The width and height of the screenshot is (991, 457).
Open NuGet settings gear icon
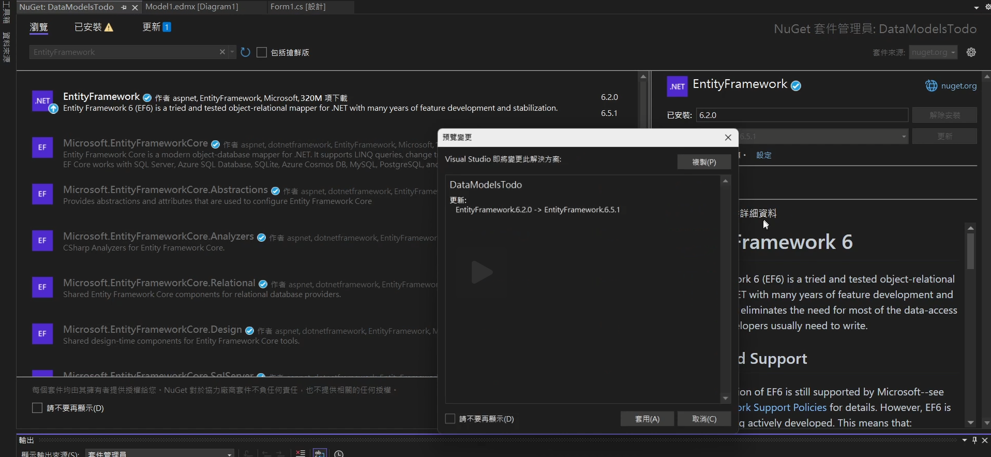click(x=971, y=52)
